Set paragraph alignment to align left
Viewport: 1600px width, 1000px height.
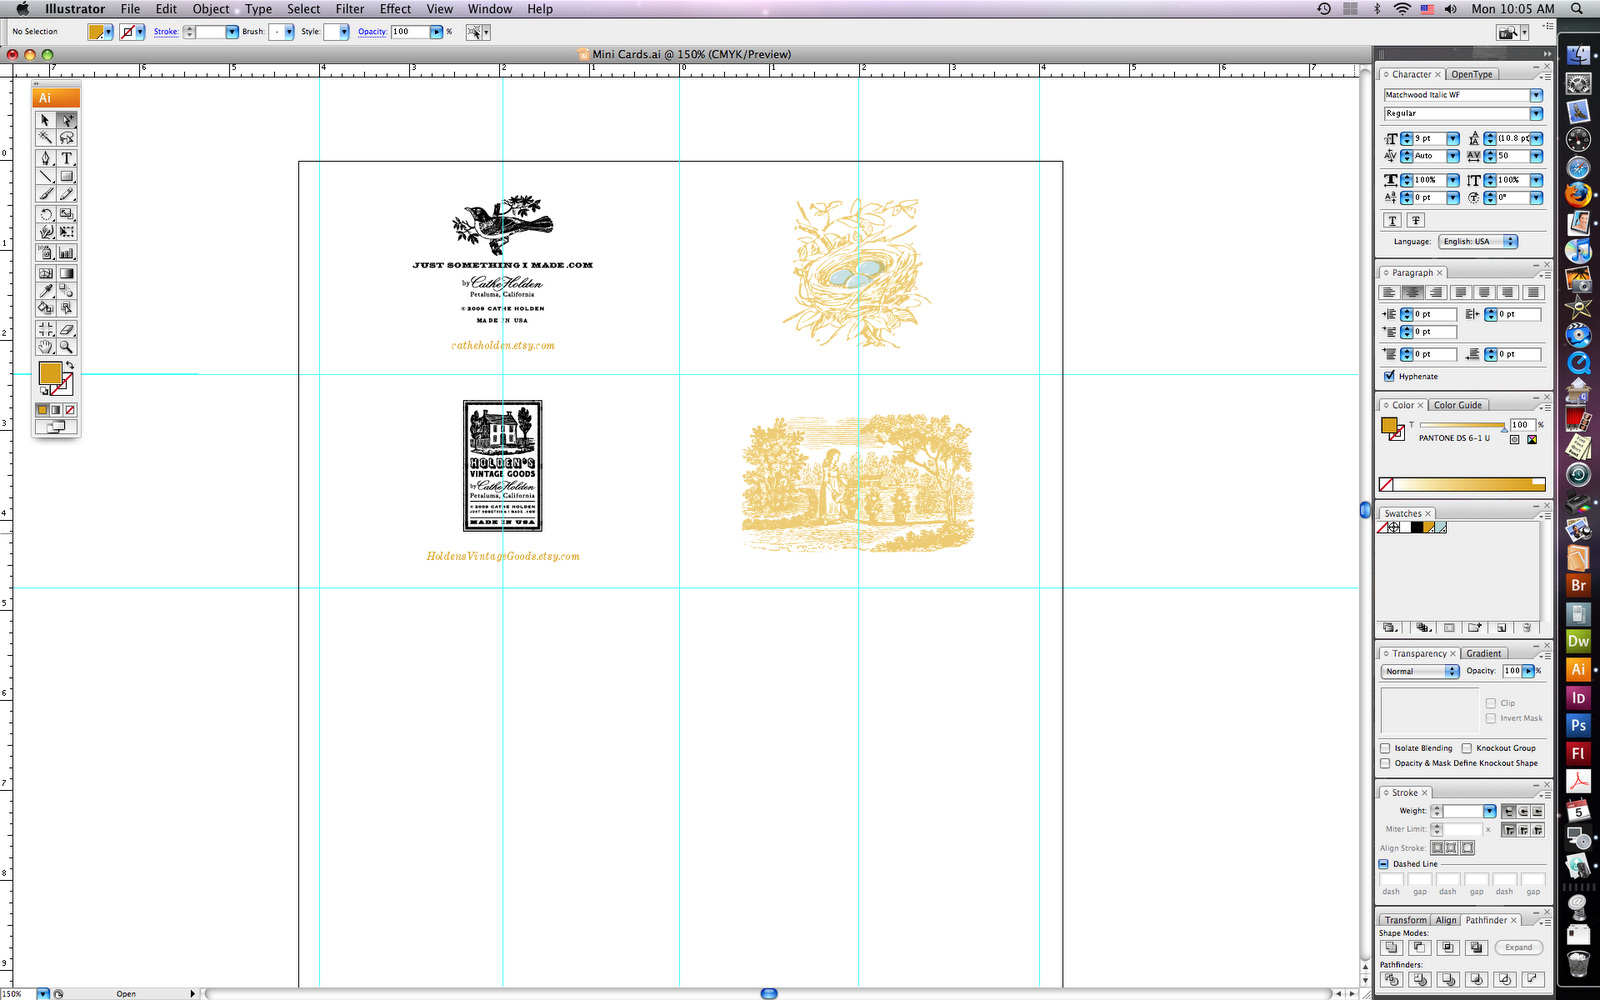click(x=1389, y=292)
